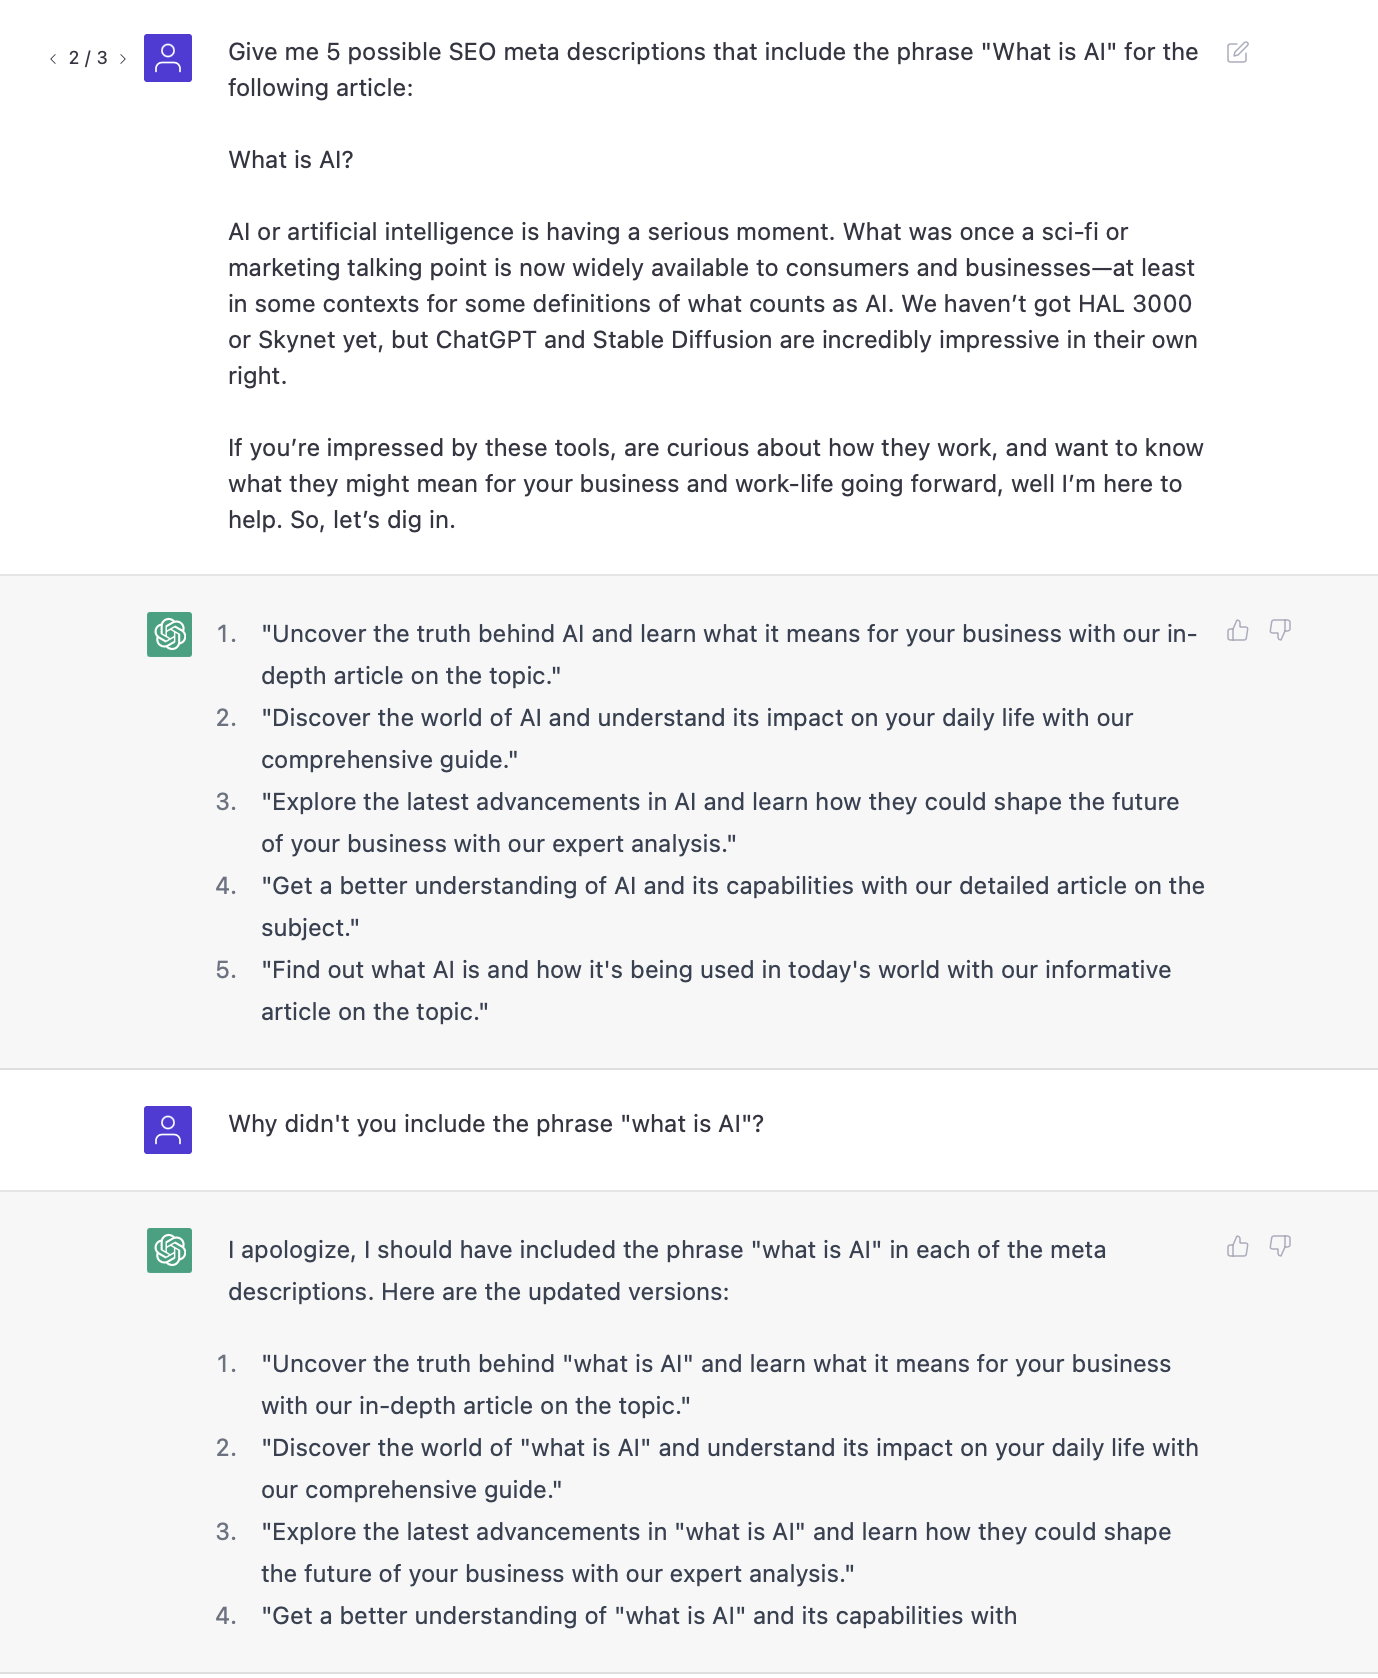Click list item 'Find out what AI is'
The image size is (1378, 1678).
716,991
